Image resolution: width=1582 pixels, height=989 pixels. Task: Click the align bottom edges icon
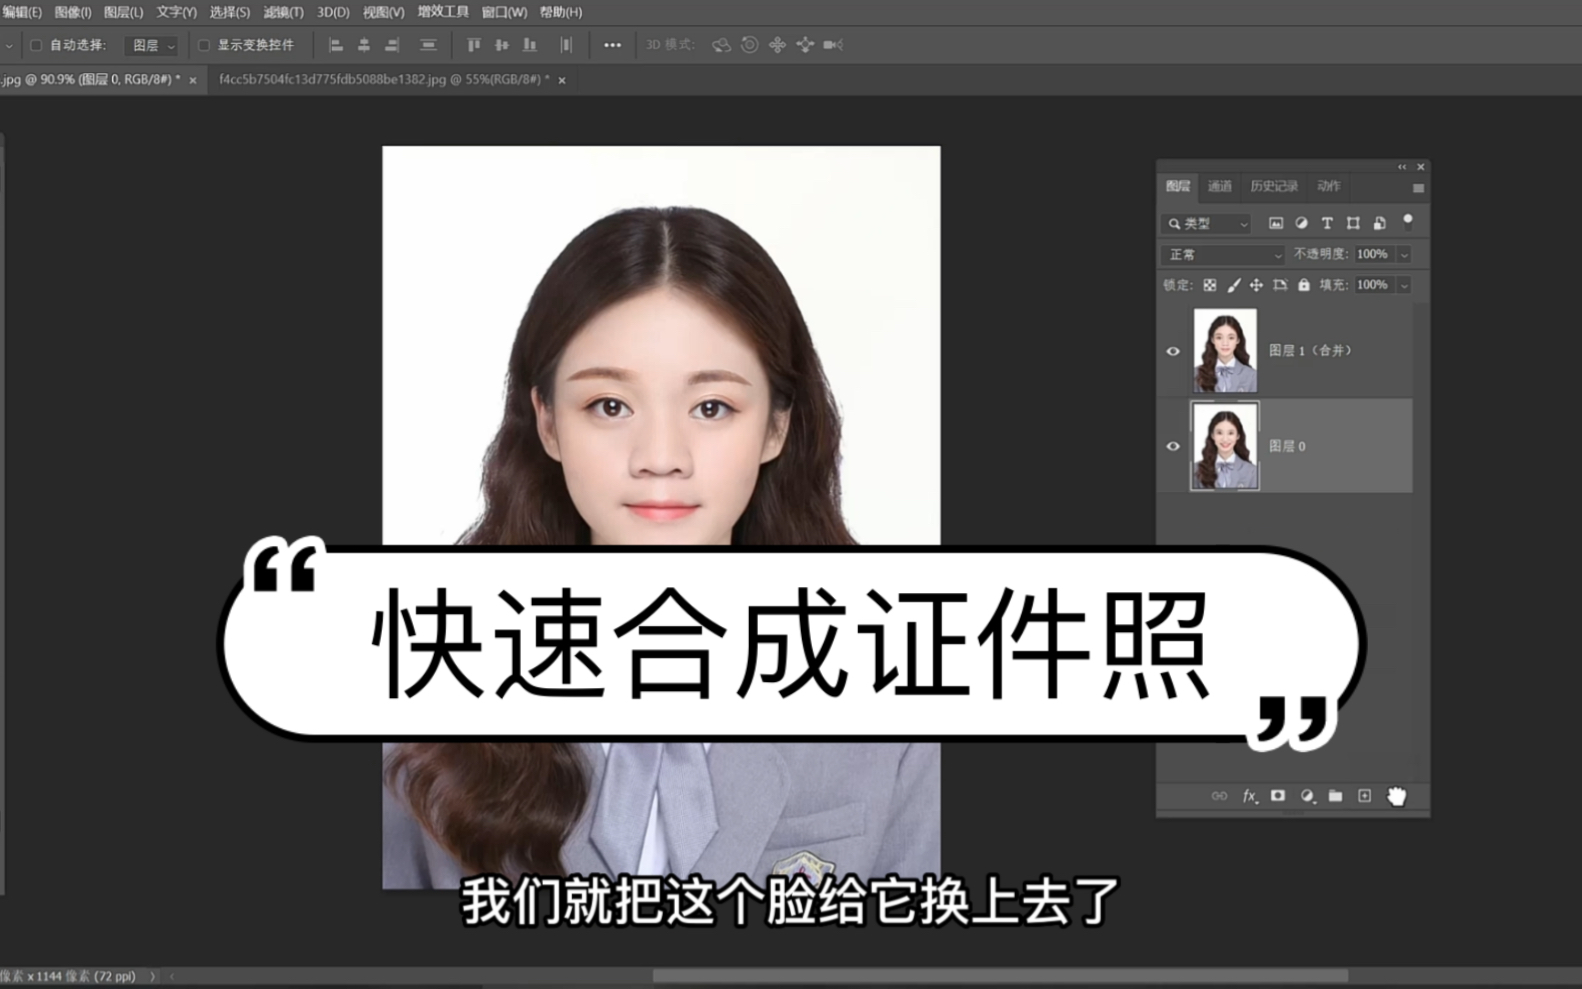pyautogui.click(x=530, y=45)
